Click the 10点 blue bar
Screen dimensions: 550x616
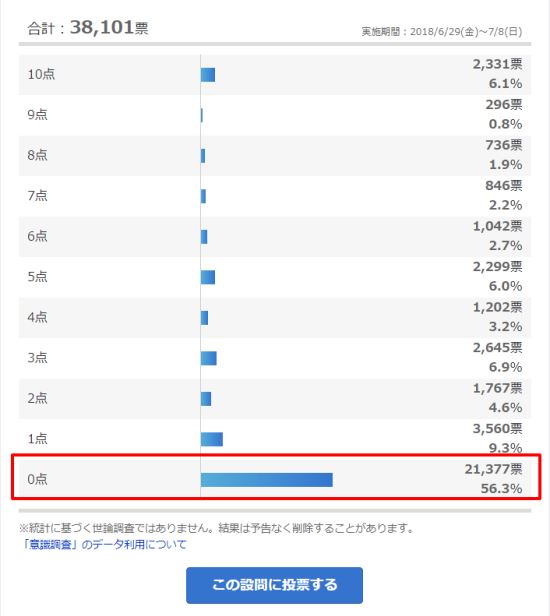click(x=208, y=75)
